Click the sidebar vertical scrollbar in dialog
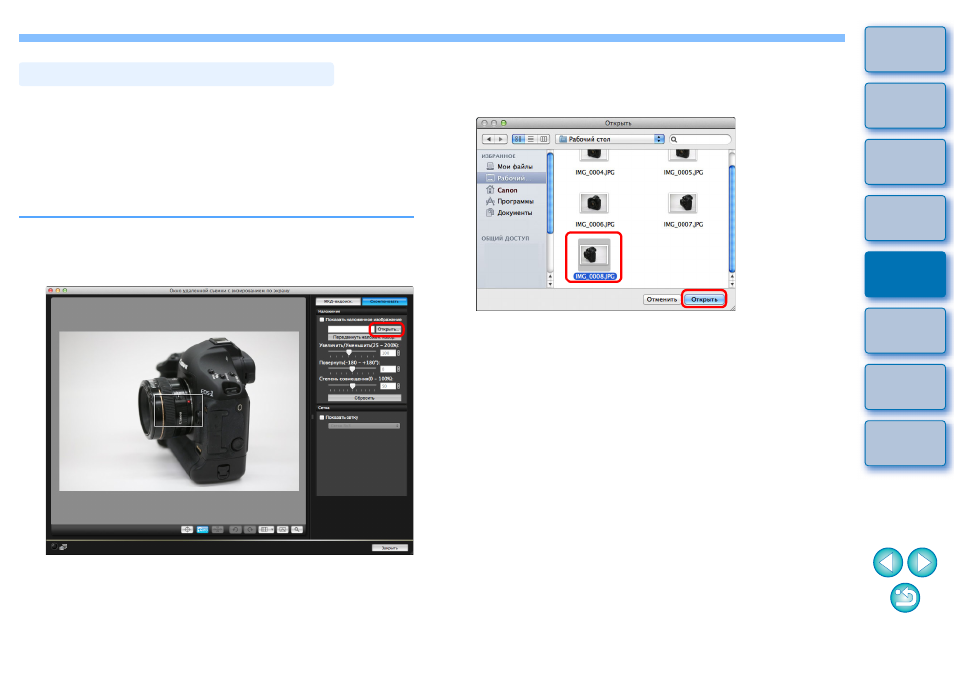 point(550,192)
